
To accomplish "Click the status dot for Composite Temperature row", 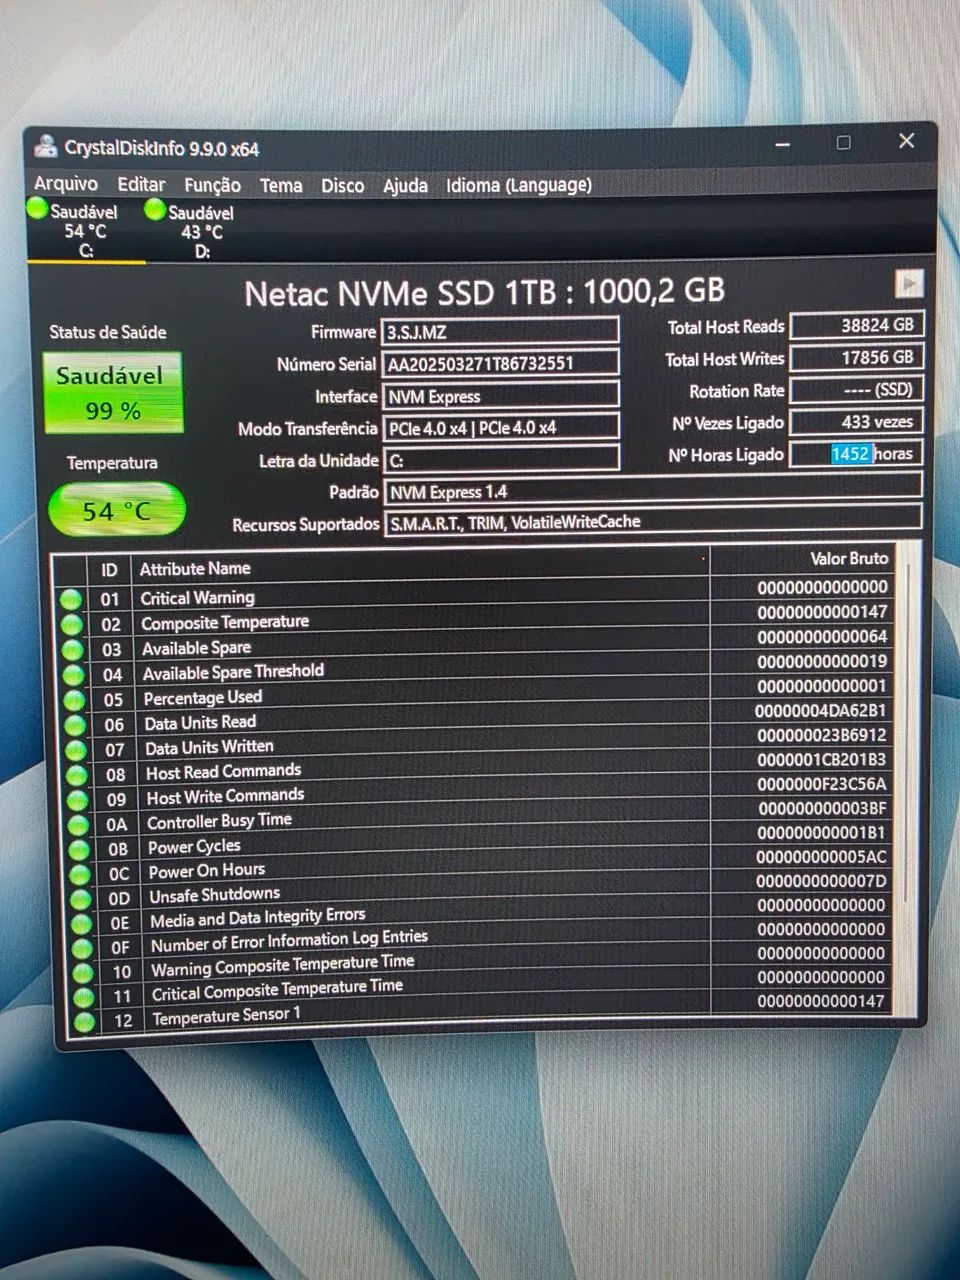I will point(72,625).
